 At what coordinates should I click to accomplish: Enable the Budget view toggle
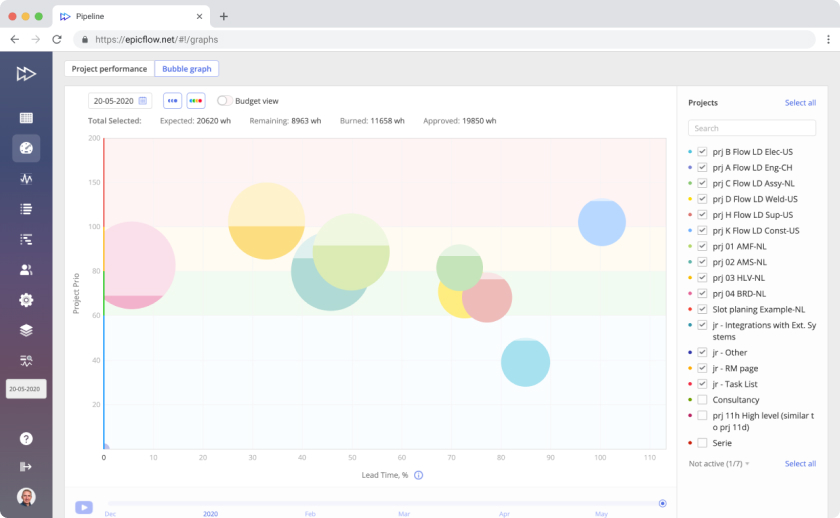(224, 101)
